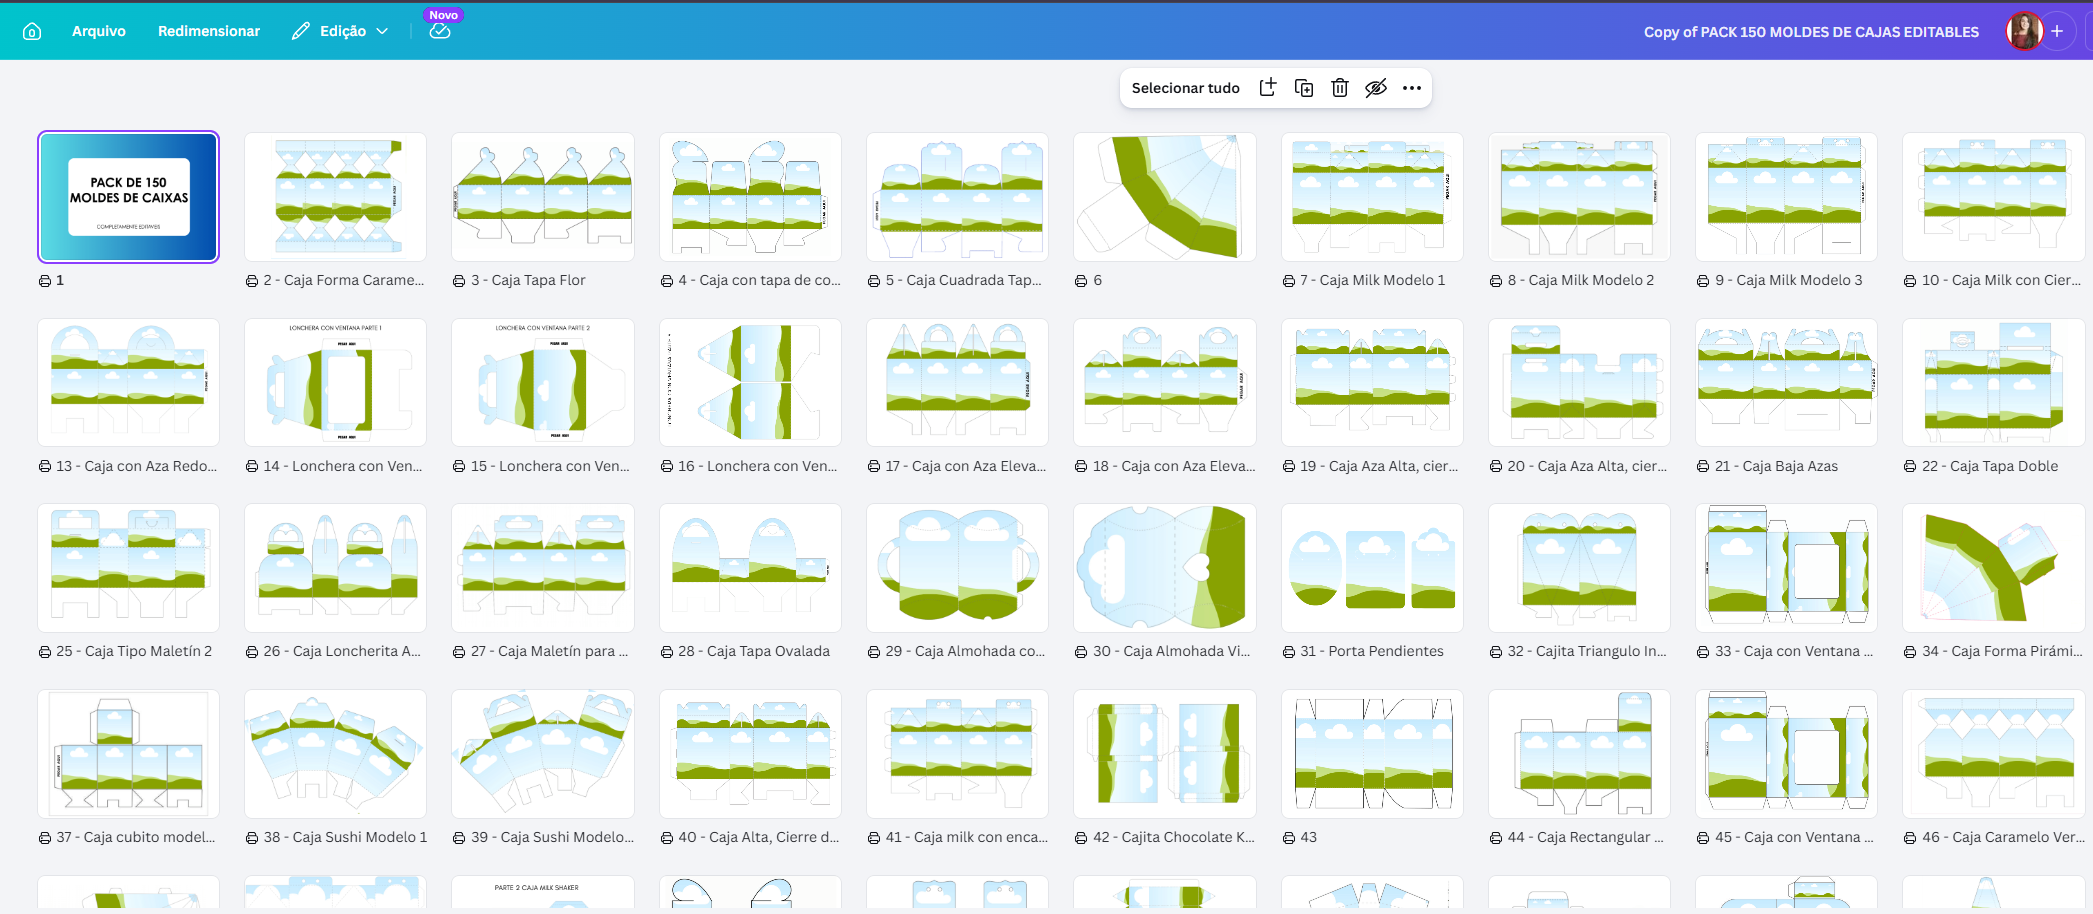
Task: Click the cloud save status icon
Action: pos(440,32)
